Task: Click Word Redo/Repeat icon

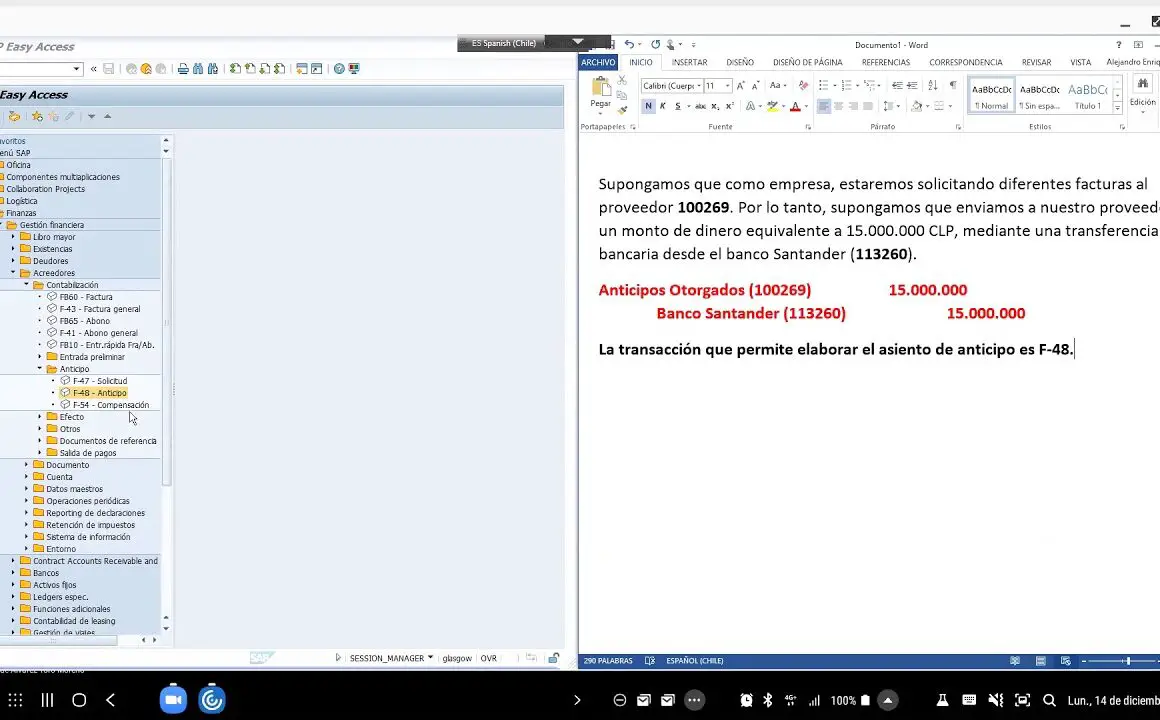Action: pyautogui.click(x=655, y=44)
